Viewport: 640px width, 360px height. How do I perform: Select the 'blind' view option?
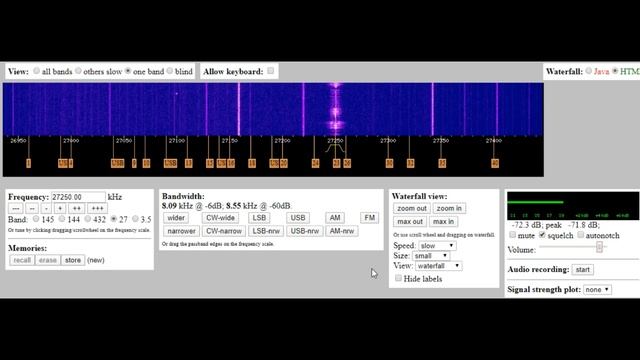point(170,71)
